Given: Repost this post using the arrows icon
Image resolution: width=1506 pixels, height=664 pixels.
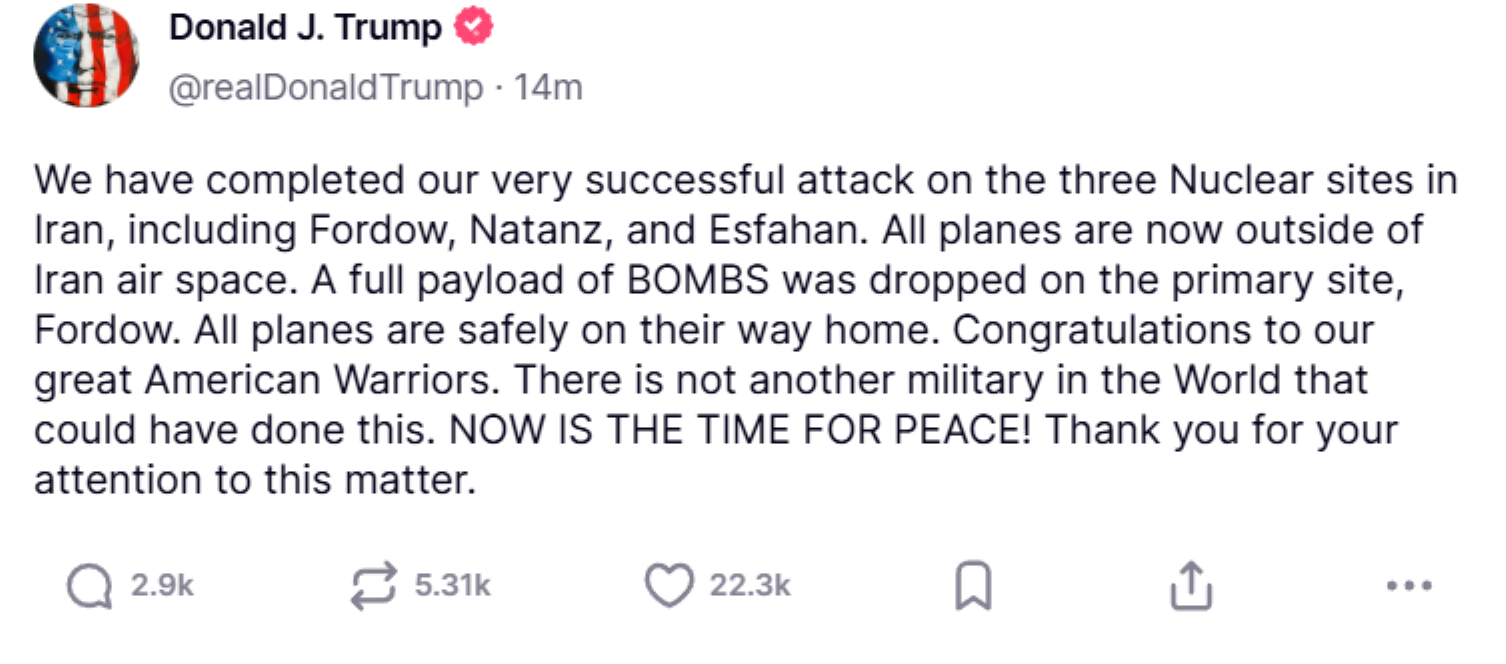Looking at the screenshot, I should point(375,586).
